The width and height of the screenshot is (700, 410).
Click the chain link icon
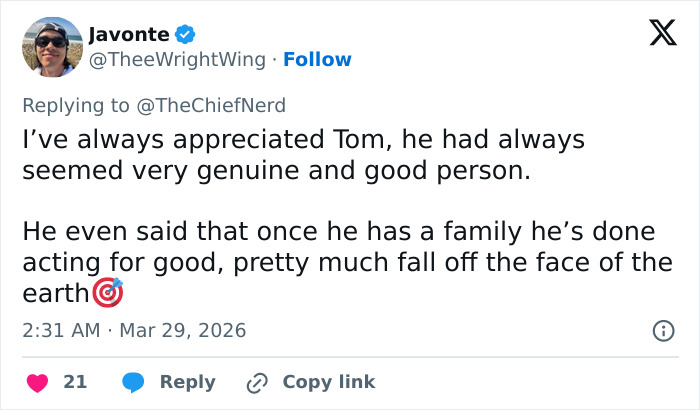pyautogui.click(x=258, y=382)
